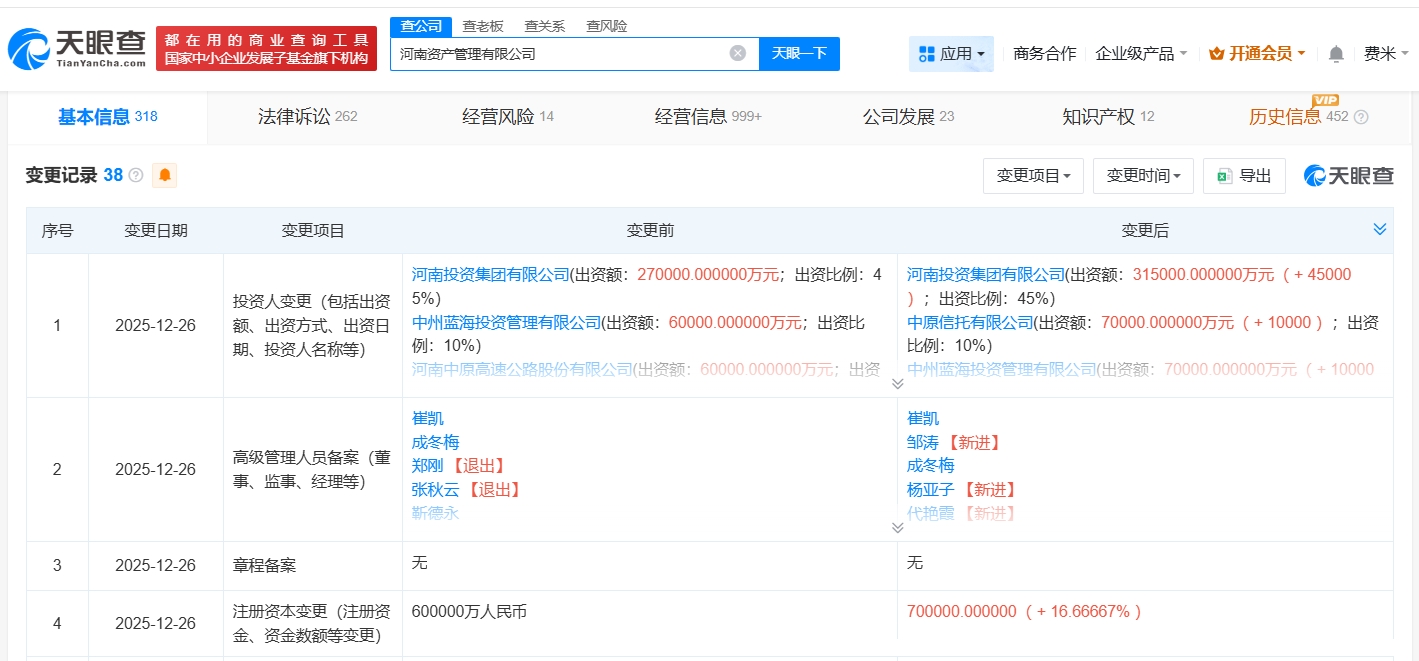
Task: Click the orange change-record alert bell
Action: coord(164,176)
